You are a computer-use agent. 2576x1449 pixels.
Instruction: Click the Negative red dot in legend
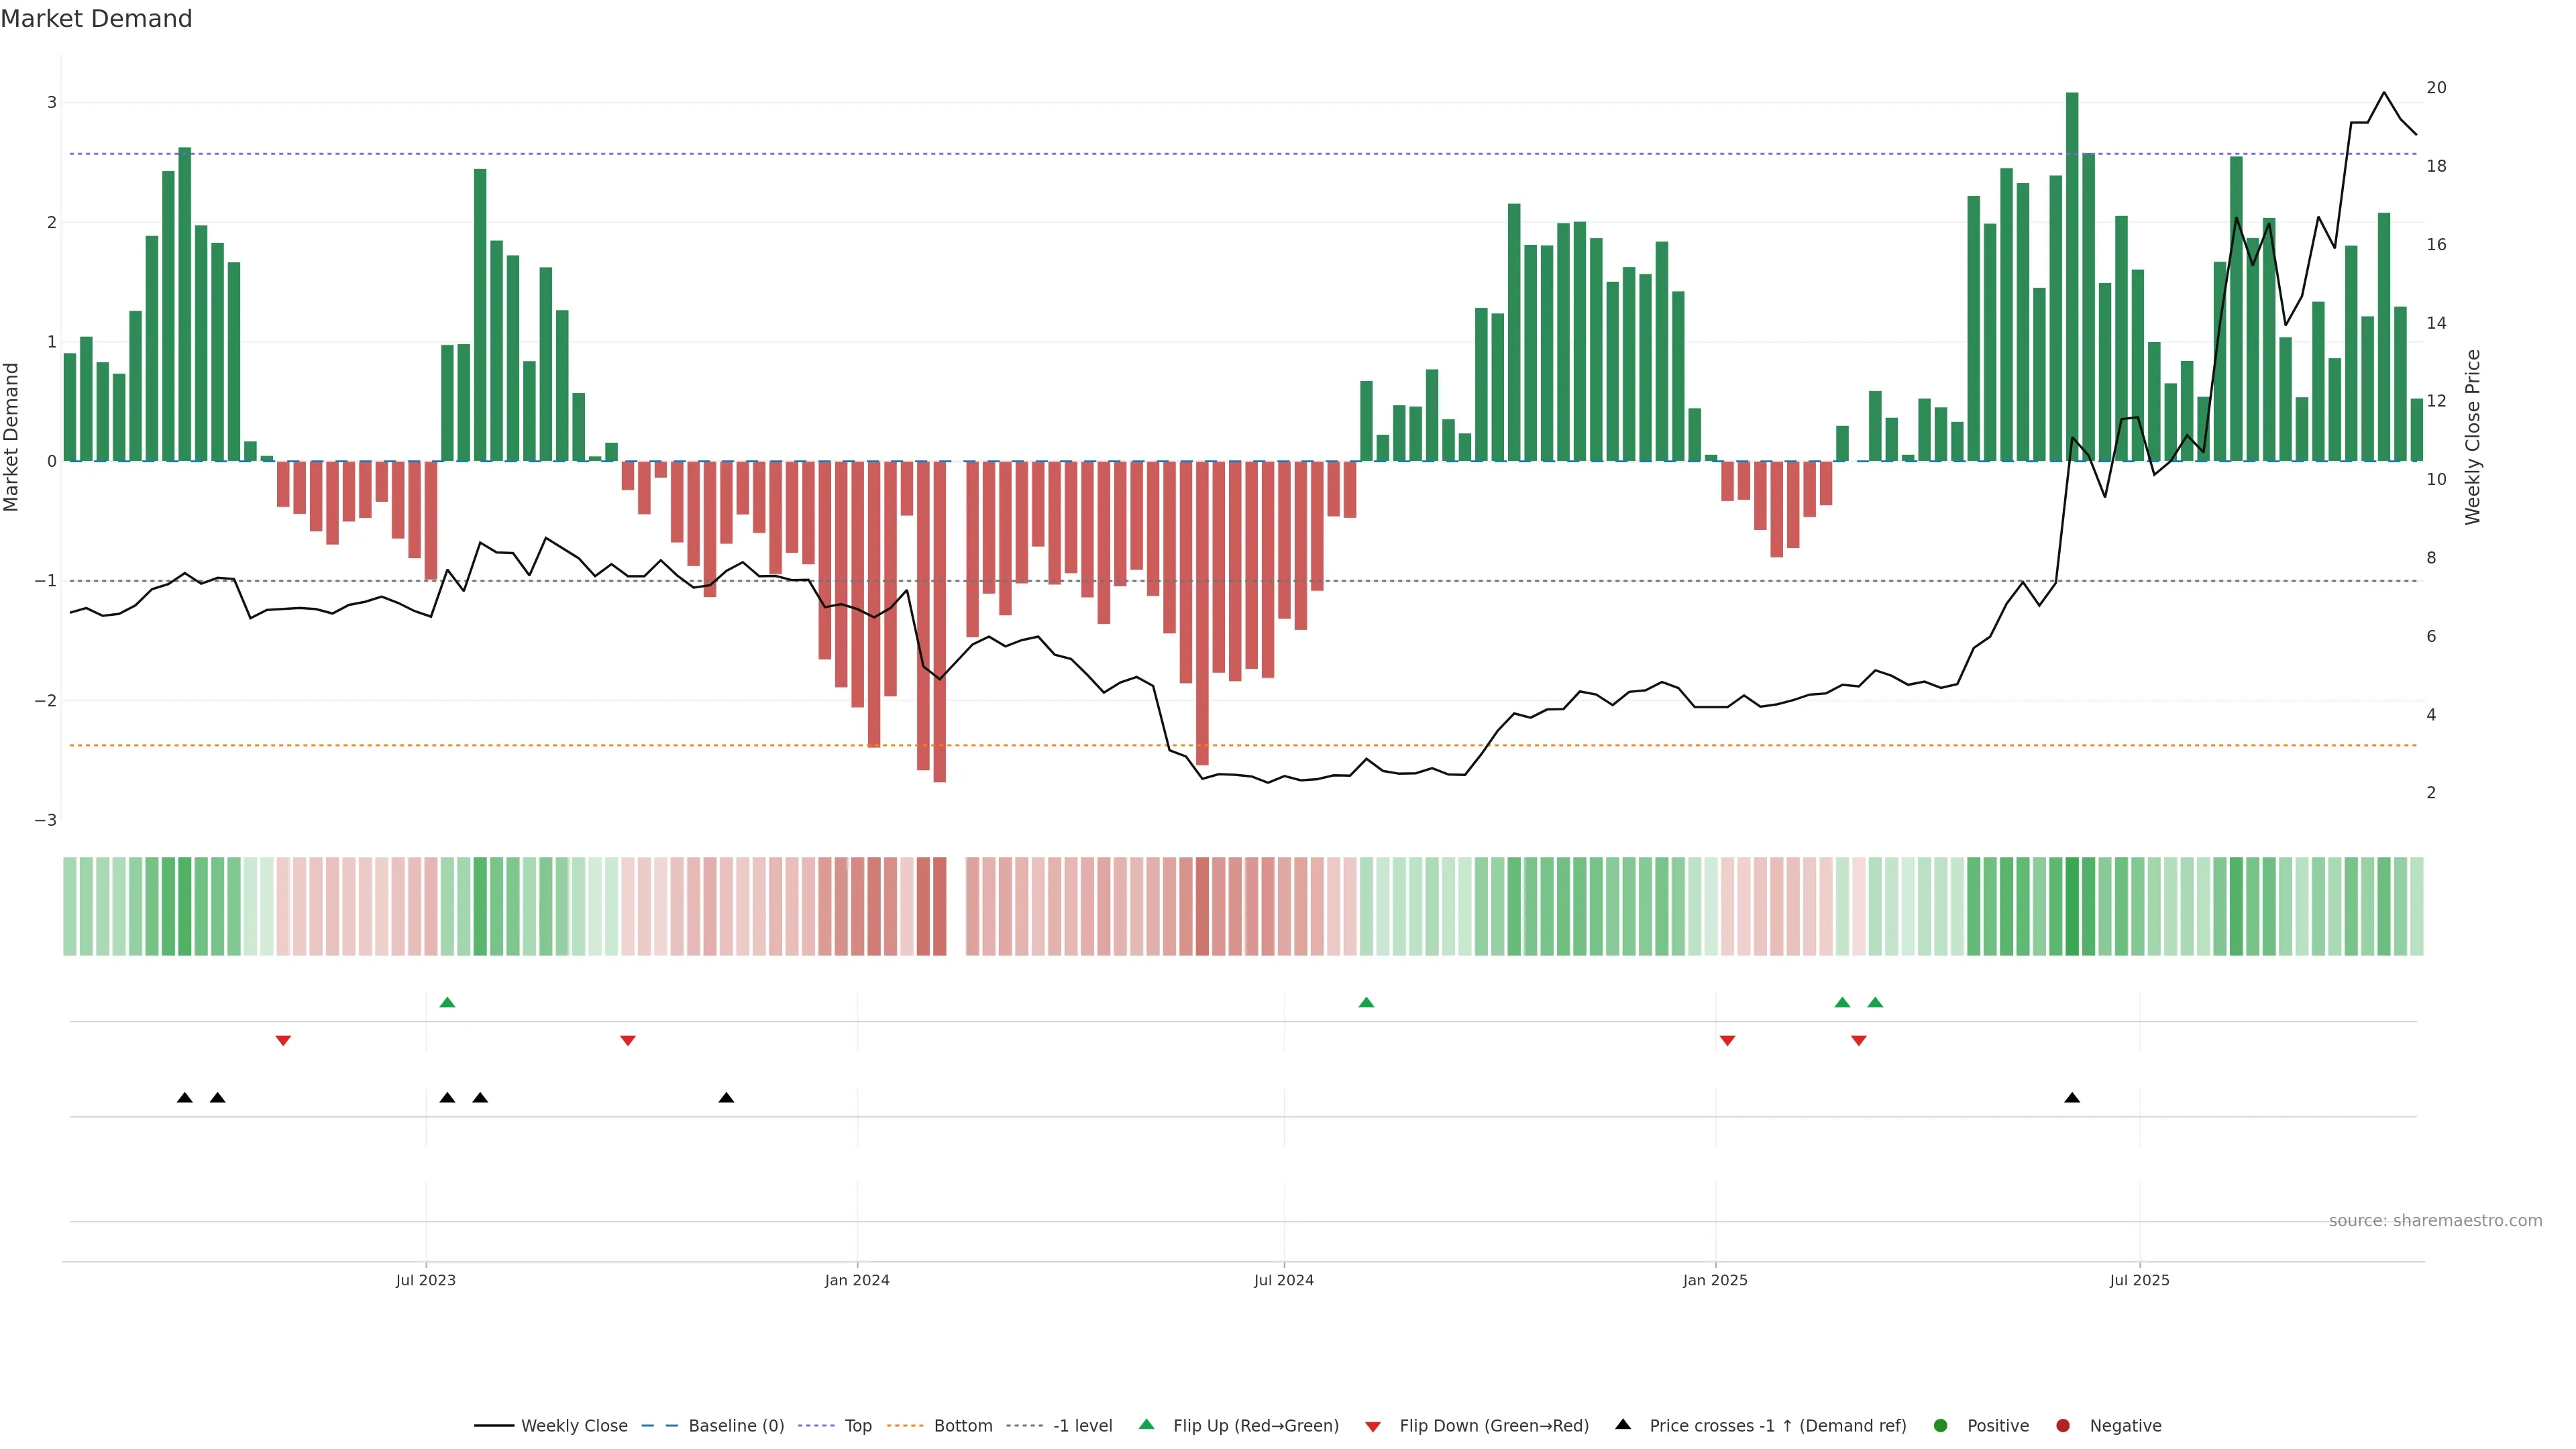click(2062, 1425)
